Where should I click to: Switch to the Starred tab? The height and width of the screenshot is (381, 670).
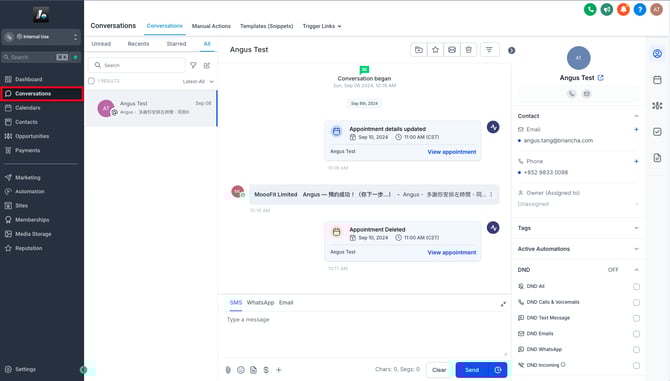tap(176, 44)
